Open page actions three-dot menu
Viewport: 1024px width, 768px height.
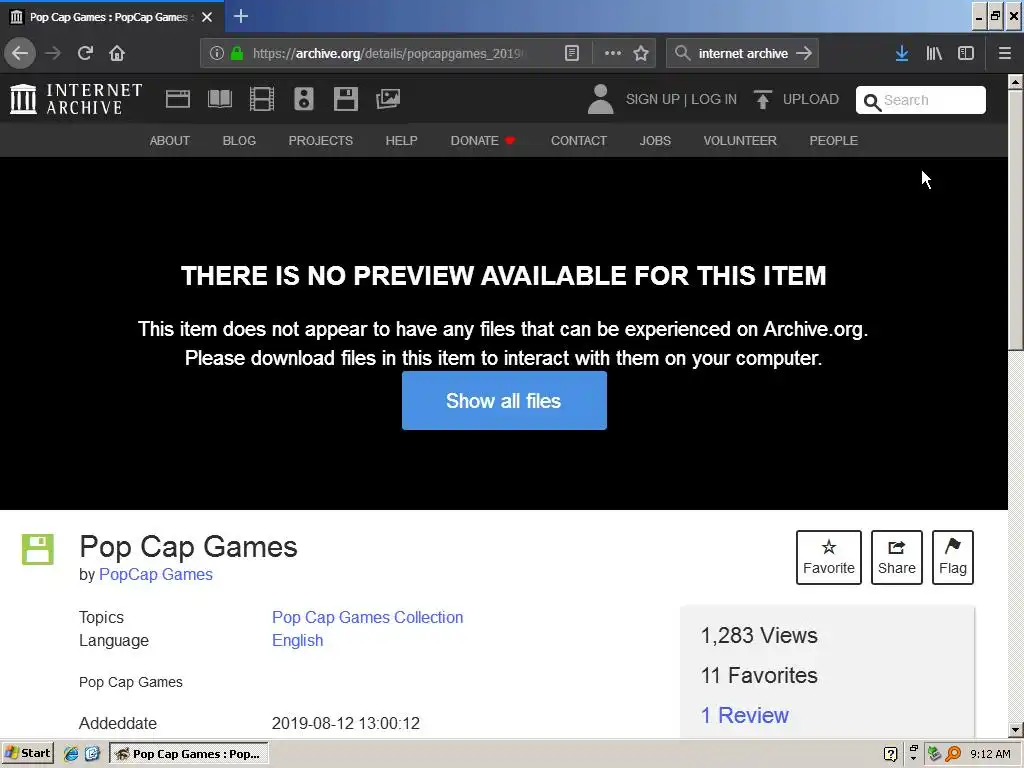613,53
